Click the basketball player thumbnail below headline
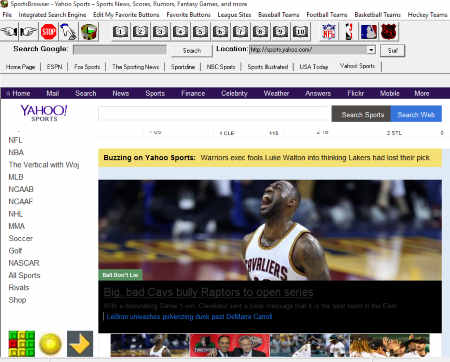Image resolution: width=450 pixels, height=362 pixels. (x=150, y=346)
